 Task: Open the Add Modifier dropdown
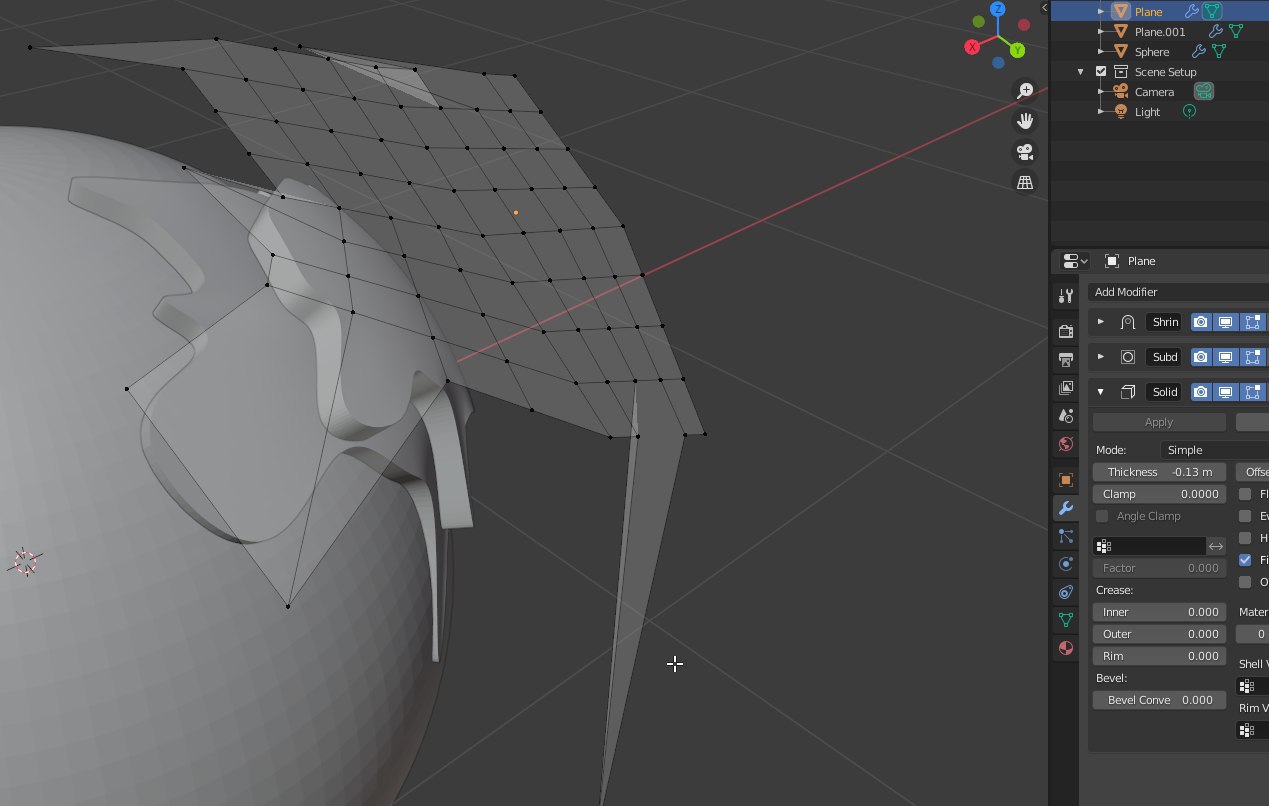tap(1177, 292)
